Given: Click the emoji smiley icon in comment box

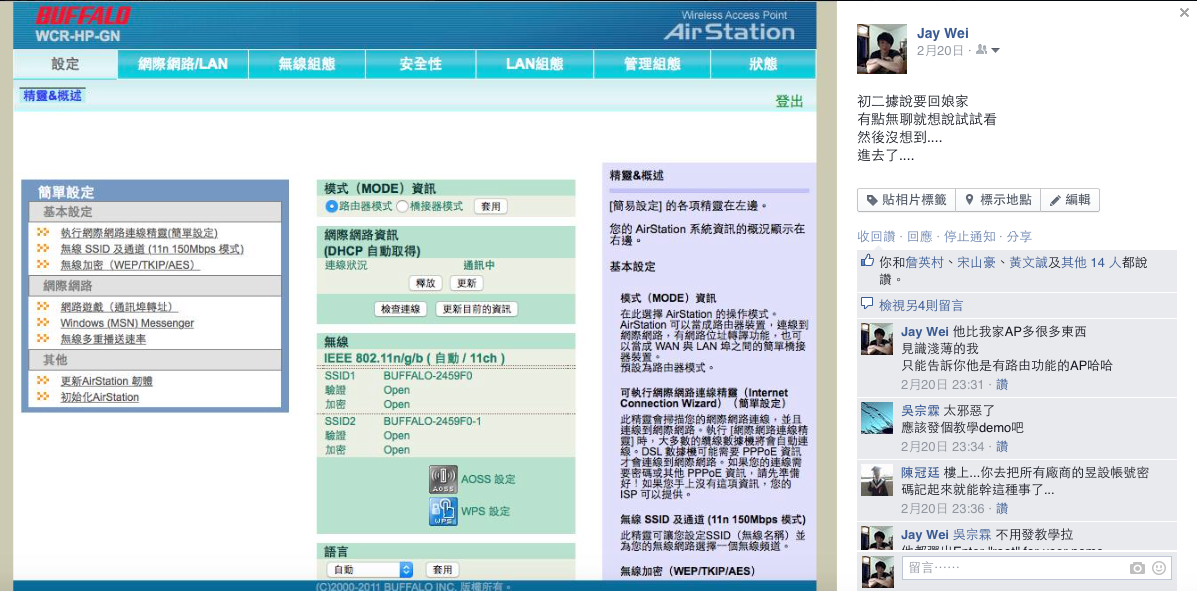Looking at the screenshot, I should click(x=1159, y=568).
